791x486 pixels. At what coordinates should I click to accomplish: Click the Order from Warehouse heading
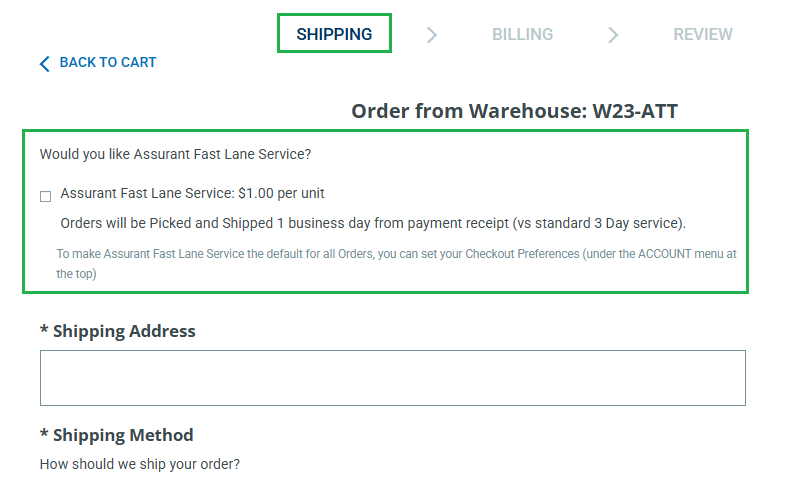[514, 111]
